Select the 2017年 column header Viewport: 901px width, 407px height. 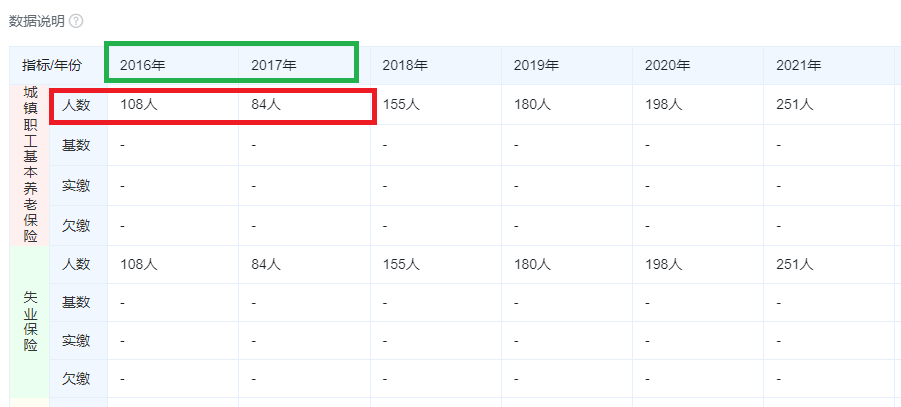coord(273,65)
